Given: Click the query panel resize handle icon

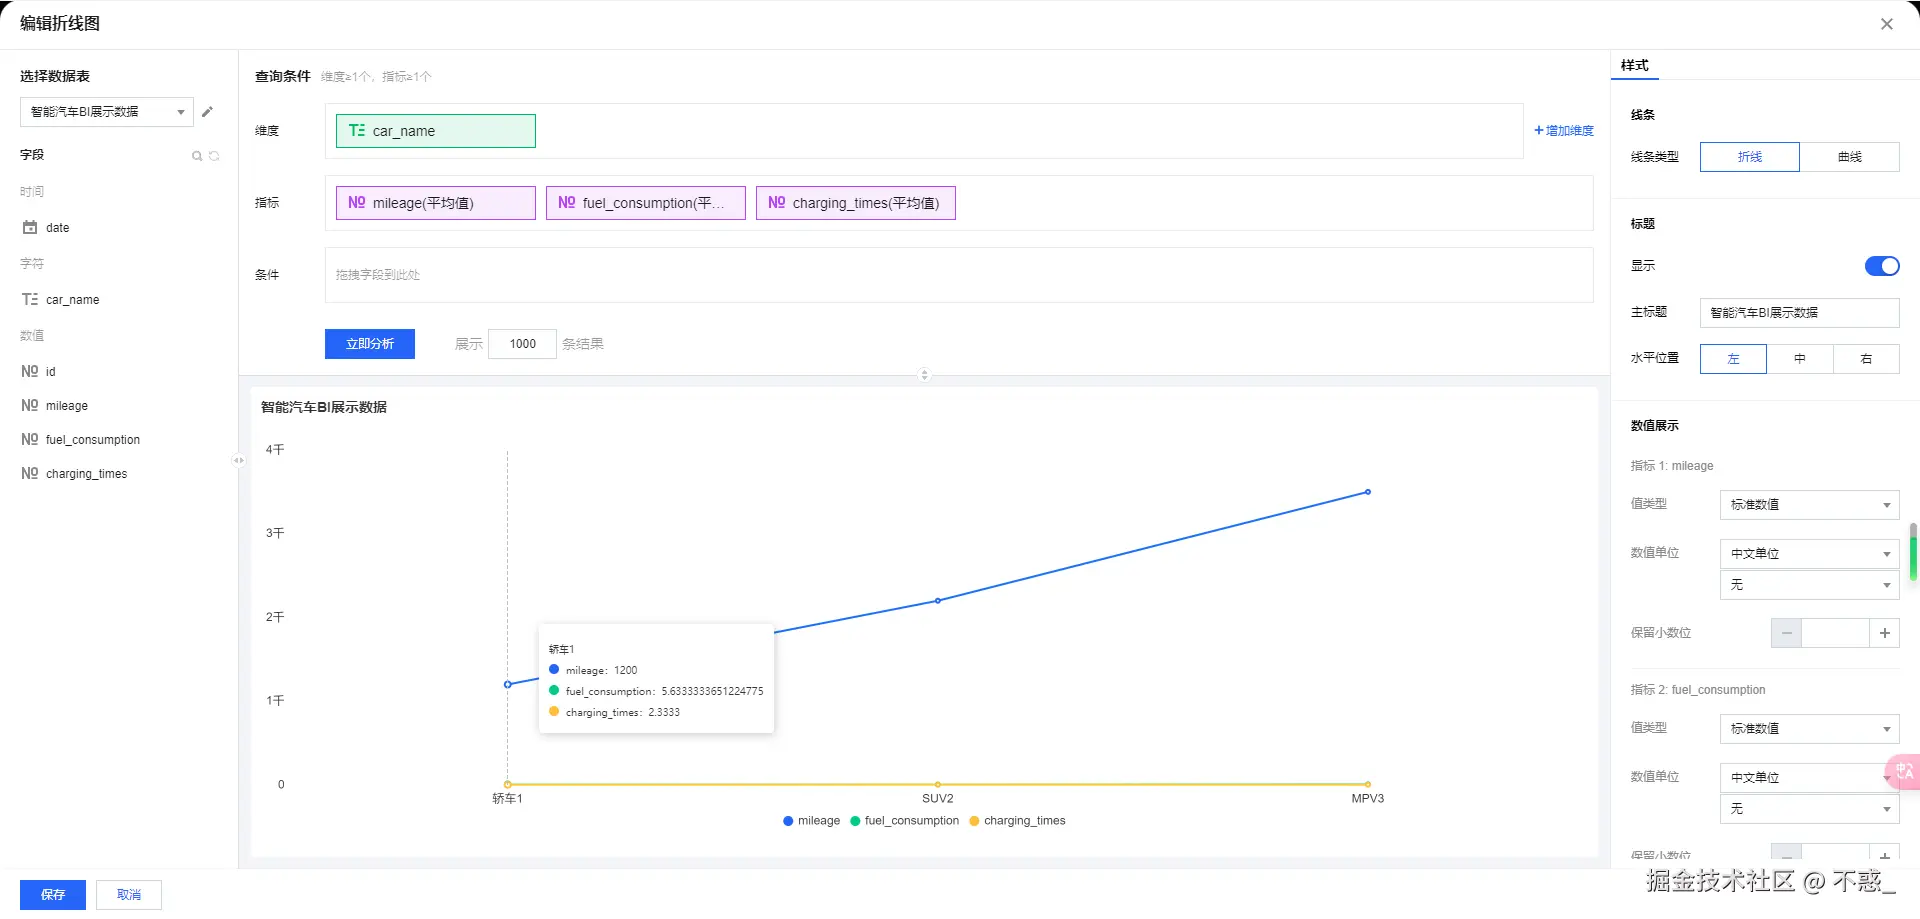Looking at the screenshot, I should [924, 375].
